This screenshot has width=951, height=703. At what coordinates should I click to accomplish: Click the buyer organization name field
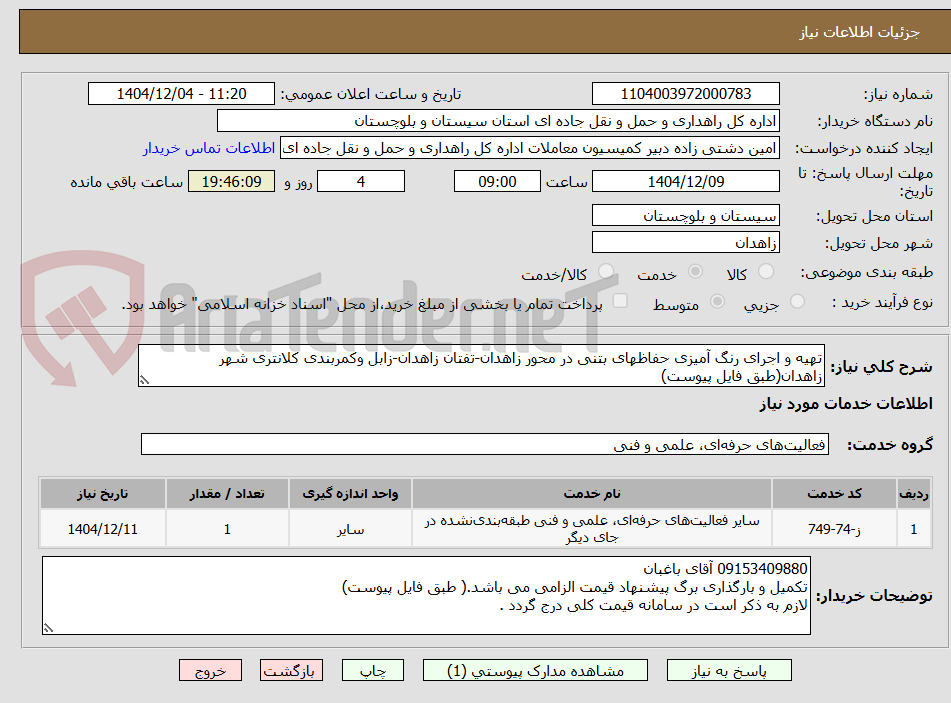point(498,121)
